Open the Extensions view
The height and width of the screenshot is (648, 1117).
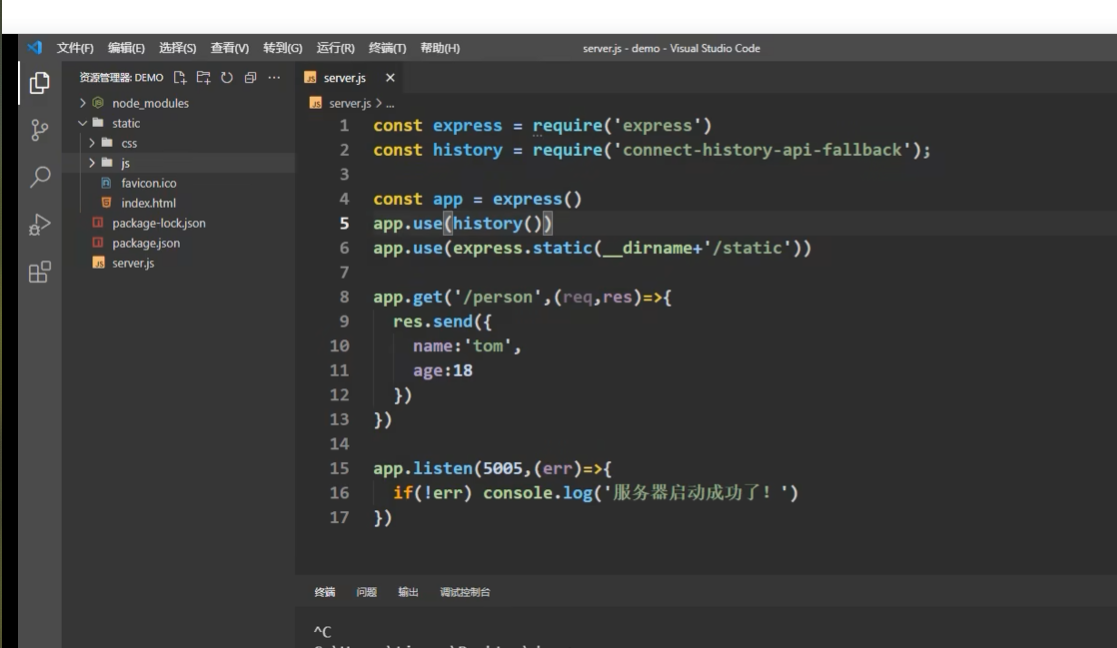pyautogui.click(x=39, y=271)
